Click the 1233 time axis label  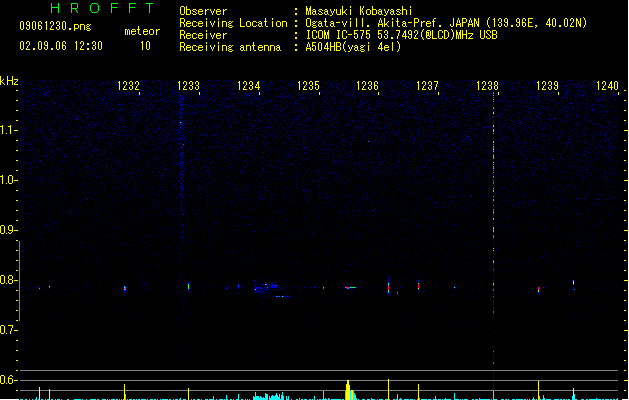[x=189, y=86]
